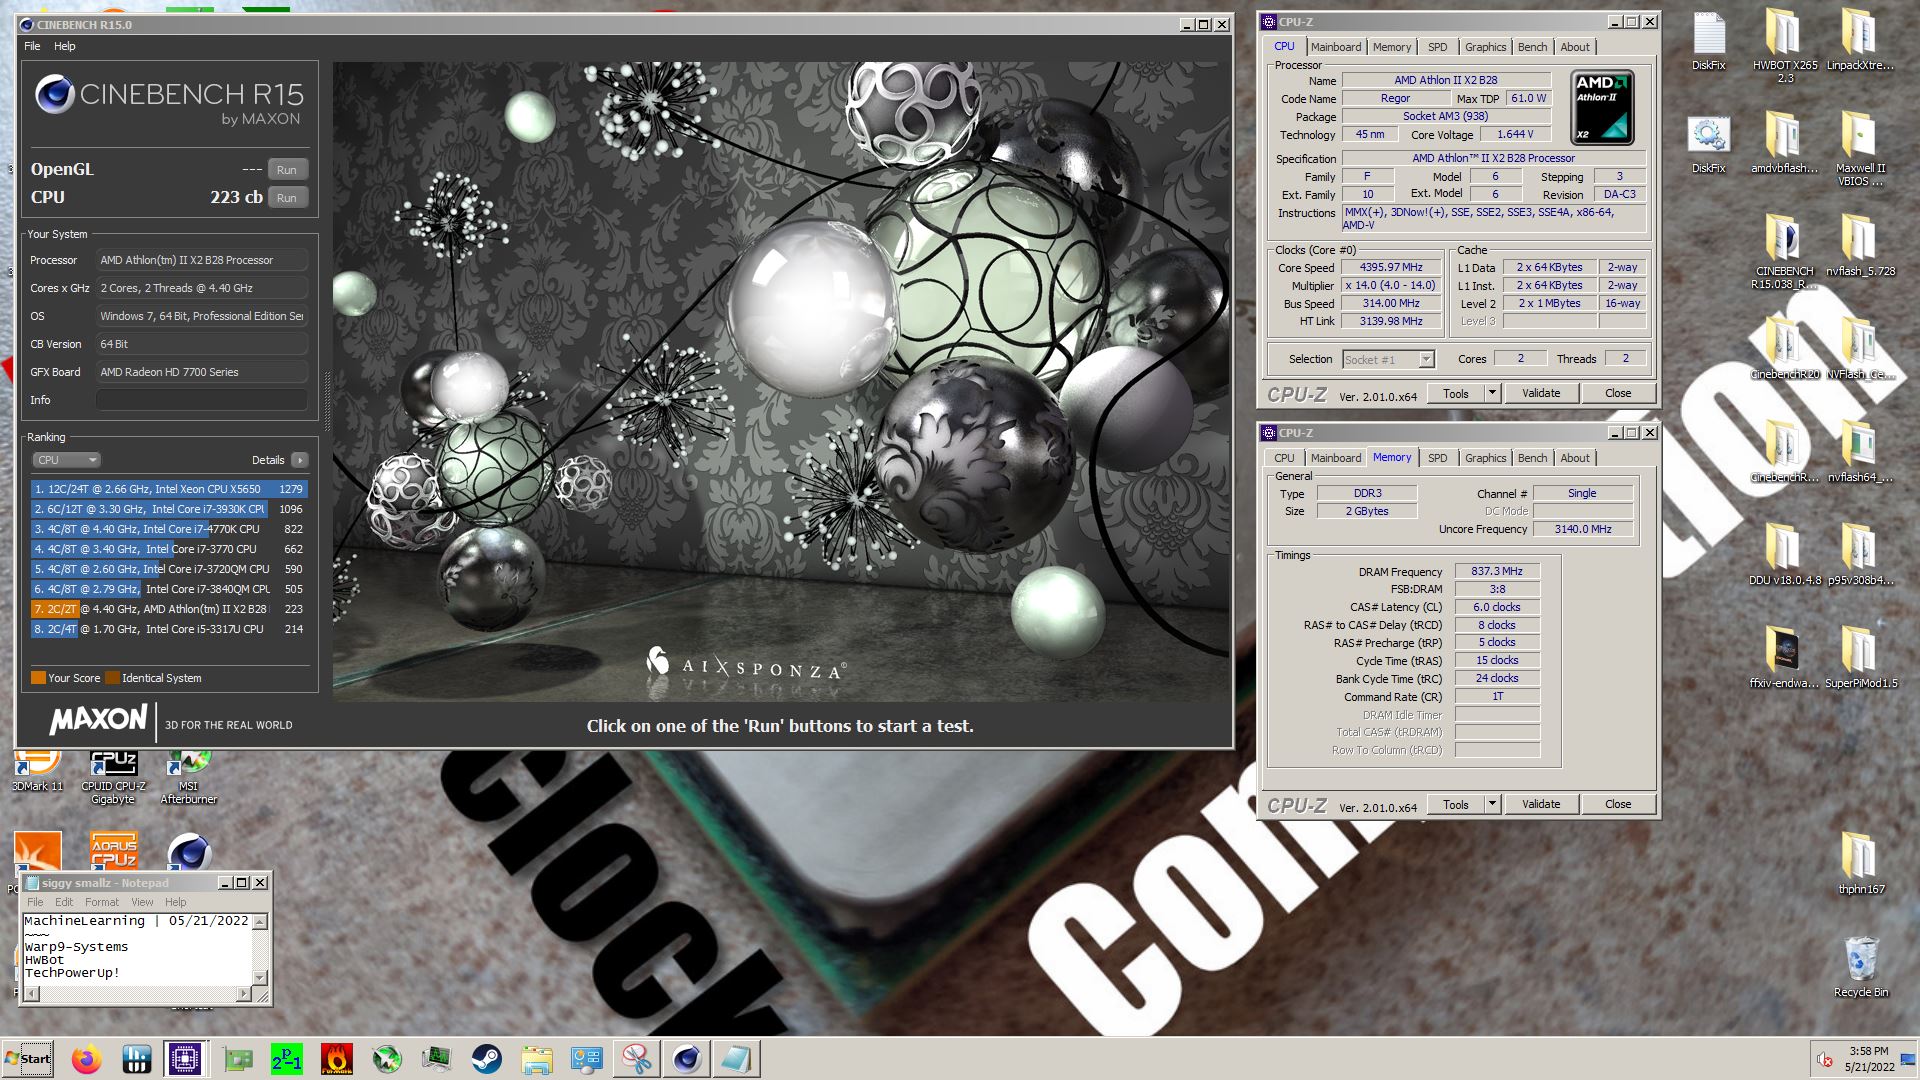Open the Control Panel taskbar icon
This screenshot has height=1080, width=1920.
pyautogui.click(x=587, y=1059)
